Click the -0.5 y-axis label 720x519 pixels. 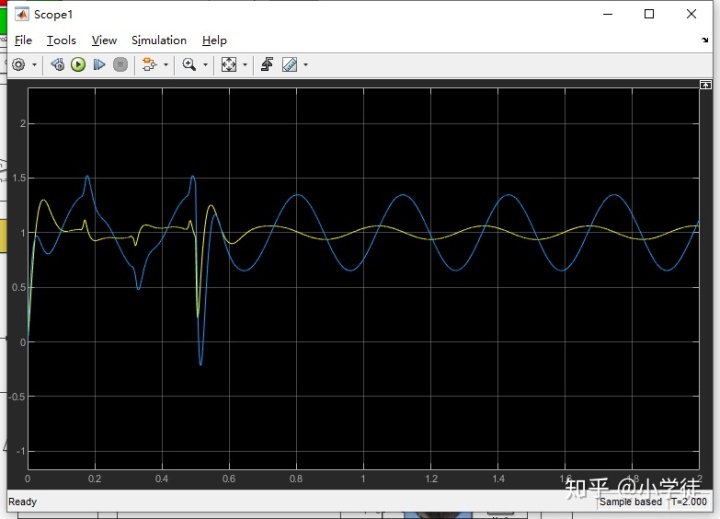click(17, 397)
